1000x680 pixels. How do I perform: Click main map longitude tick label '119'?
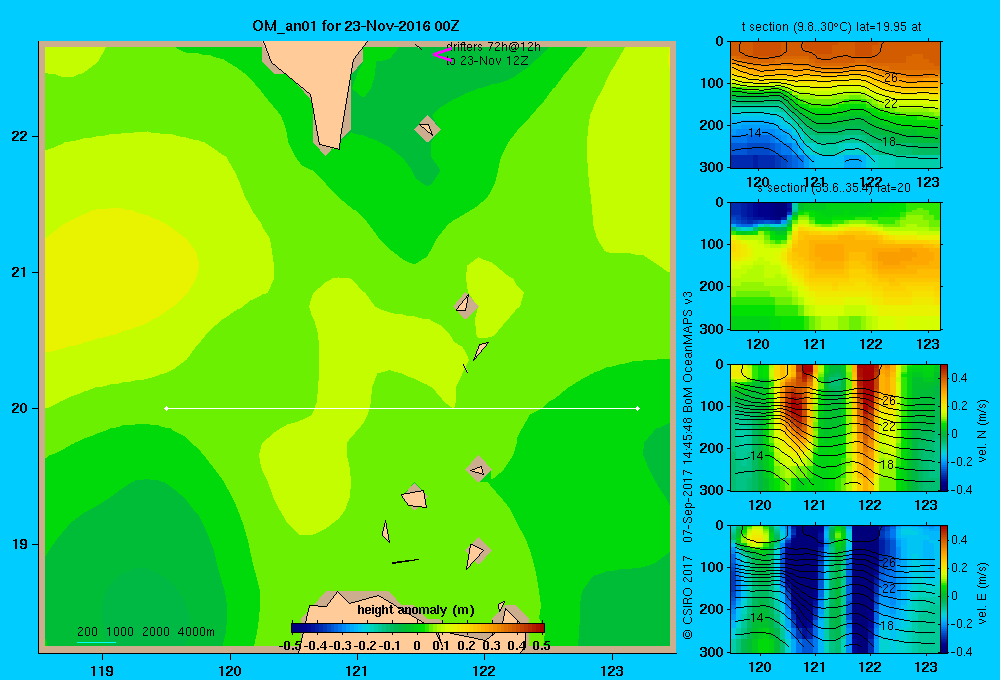click(102, 670)
